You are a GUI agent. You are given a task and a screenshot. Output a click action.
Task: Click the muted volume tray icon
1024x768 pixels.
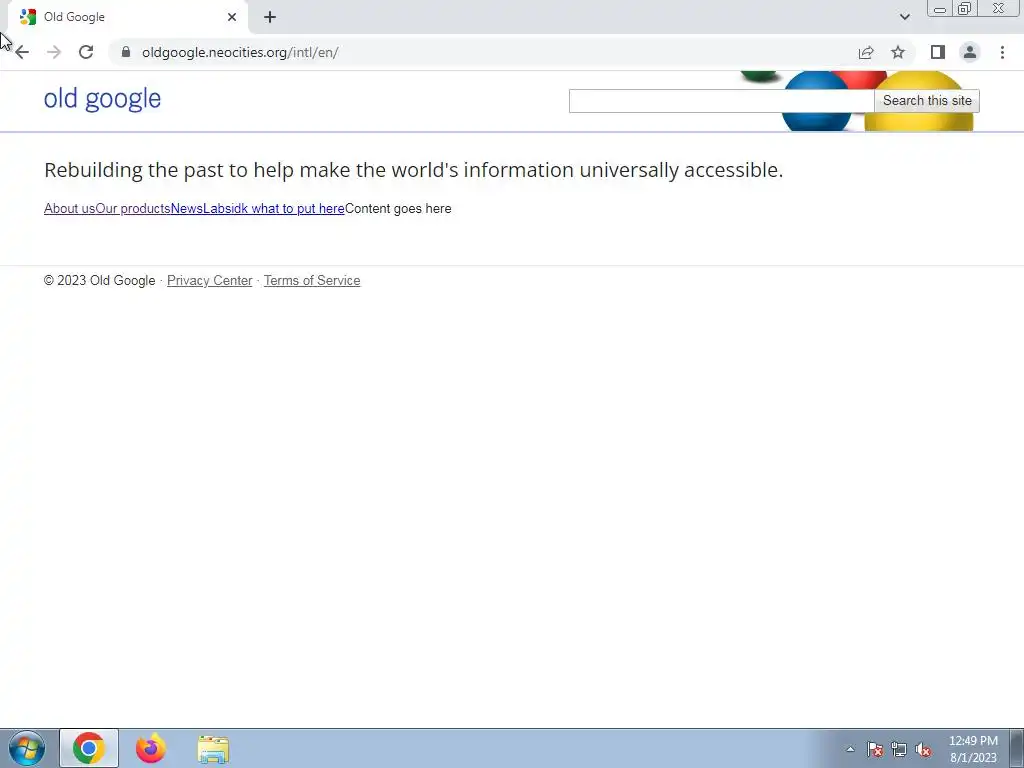pyautogui.click(x=923, y=749)
